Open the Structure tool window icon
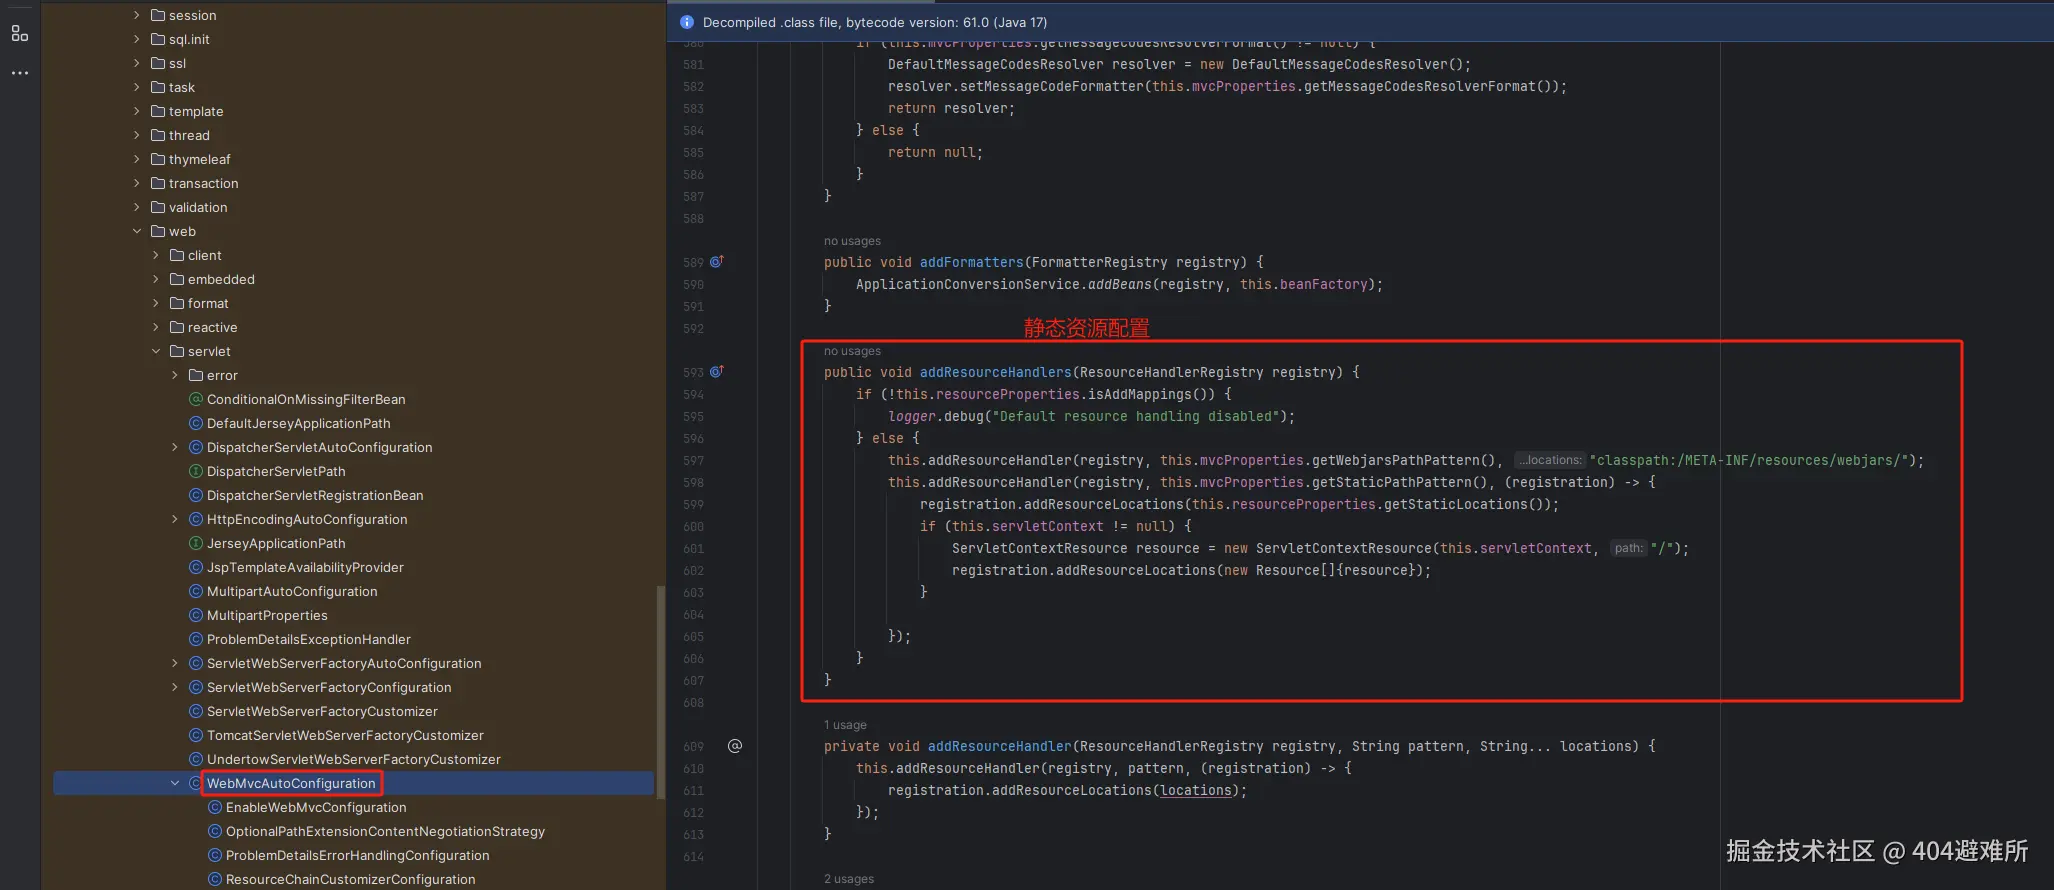This screenshot has width=2054, height=890. coord(19,33)
